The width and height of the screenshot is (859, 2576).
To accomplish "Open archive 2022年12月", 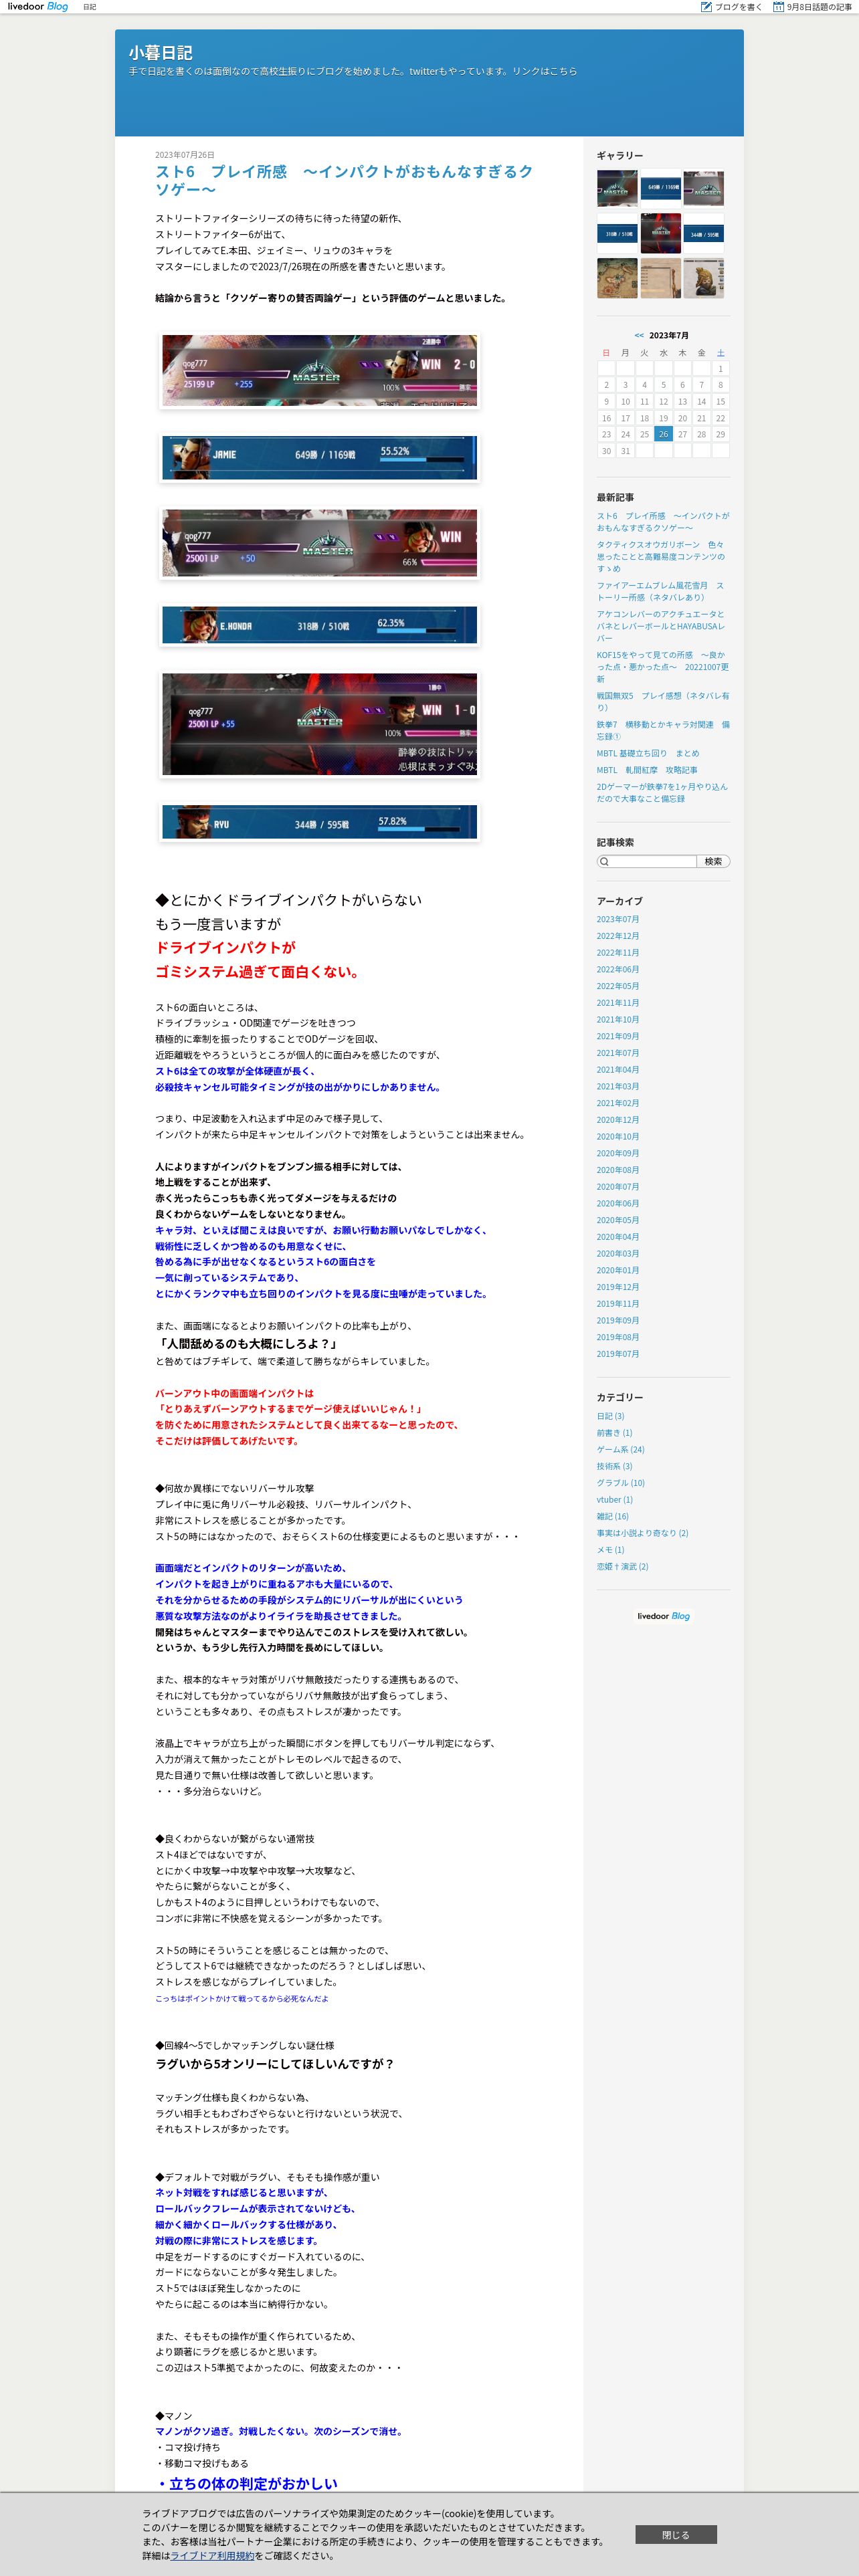I will pos(618,936).
